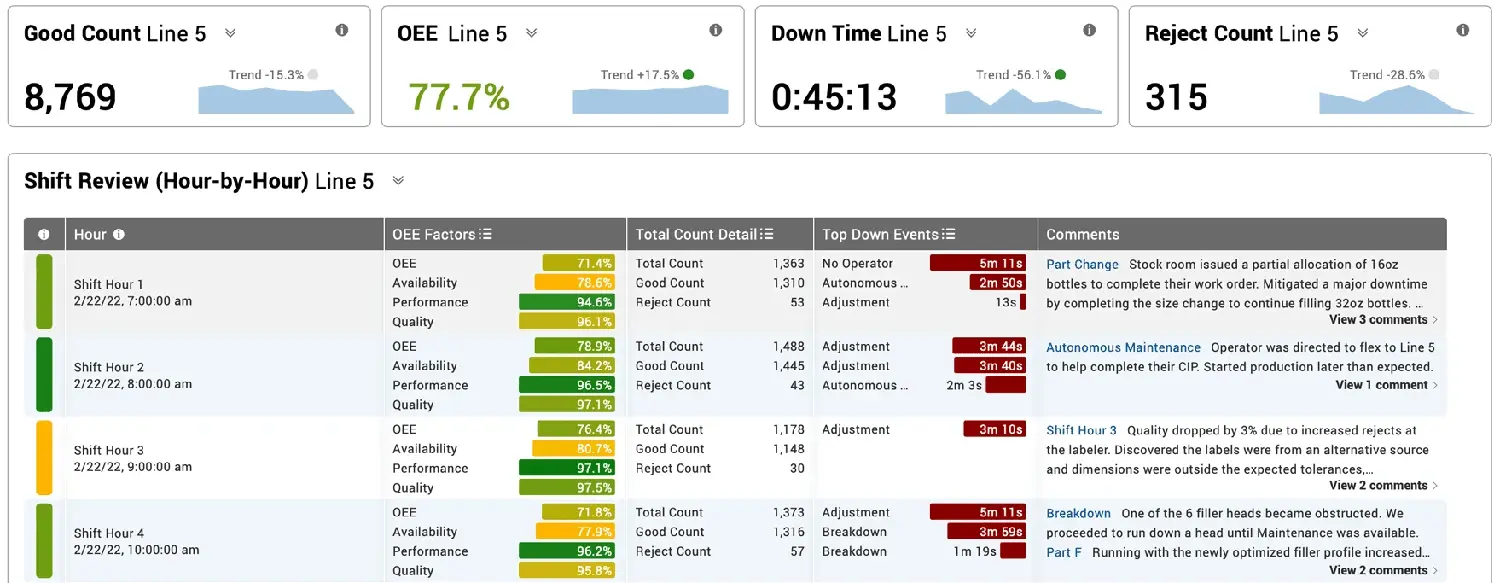
Task: Click the 77.7% OEE value
Action: [x=459, y=97]
